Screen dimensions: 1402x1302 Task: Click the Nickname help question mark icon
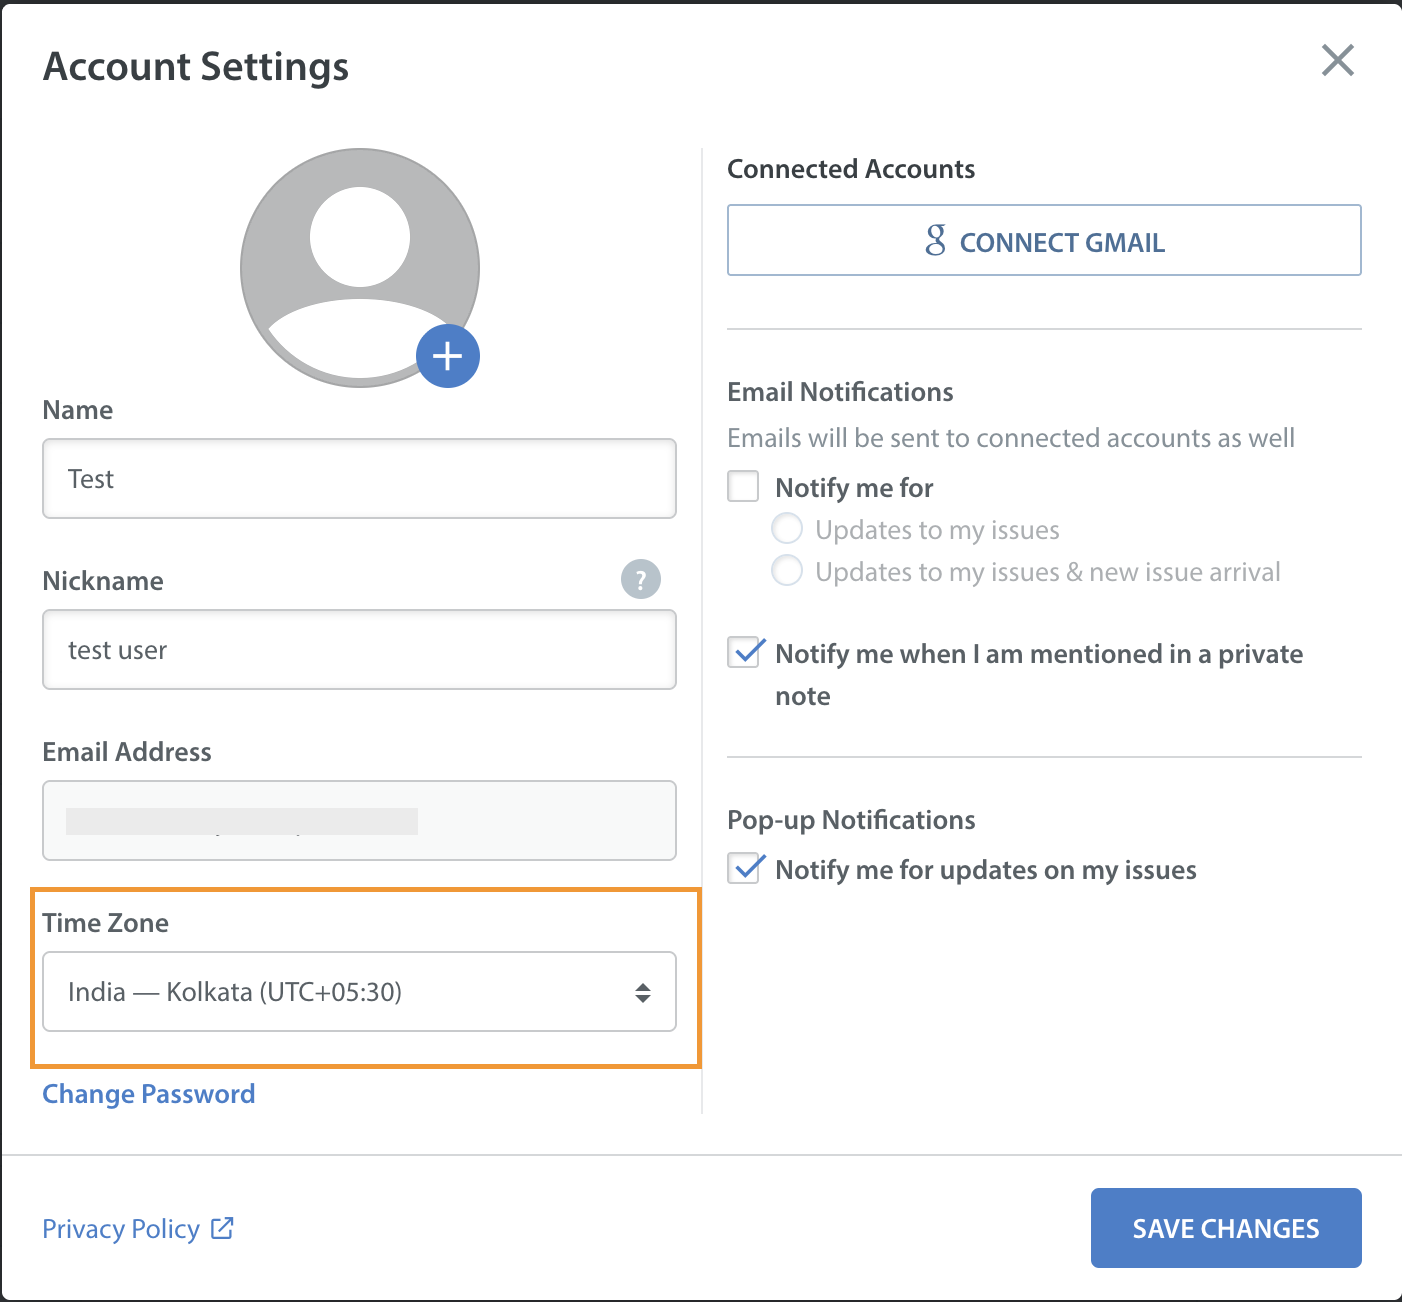641,579
